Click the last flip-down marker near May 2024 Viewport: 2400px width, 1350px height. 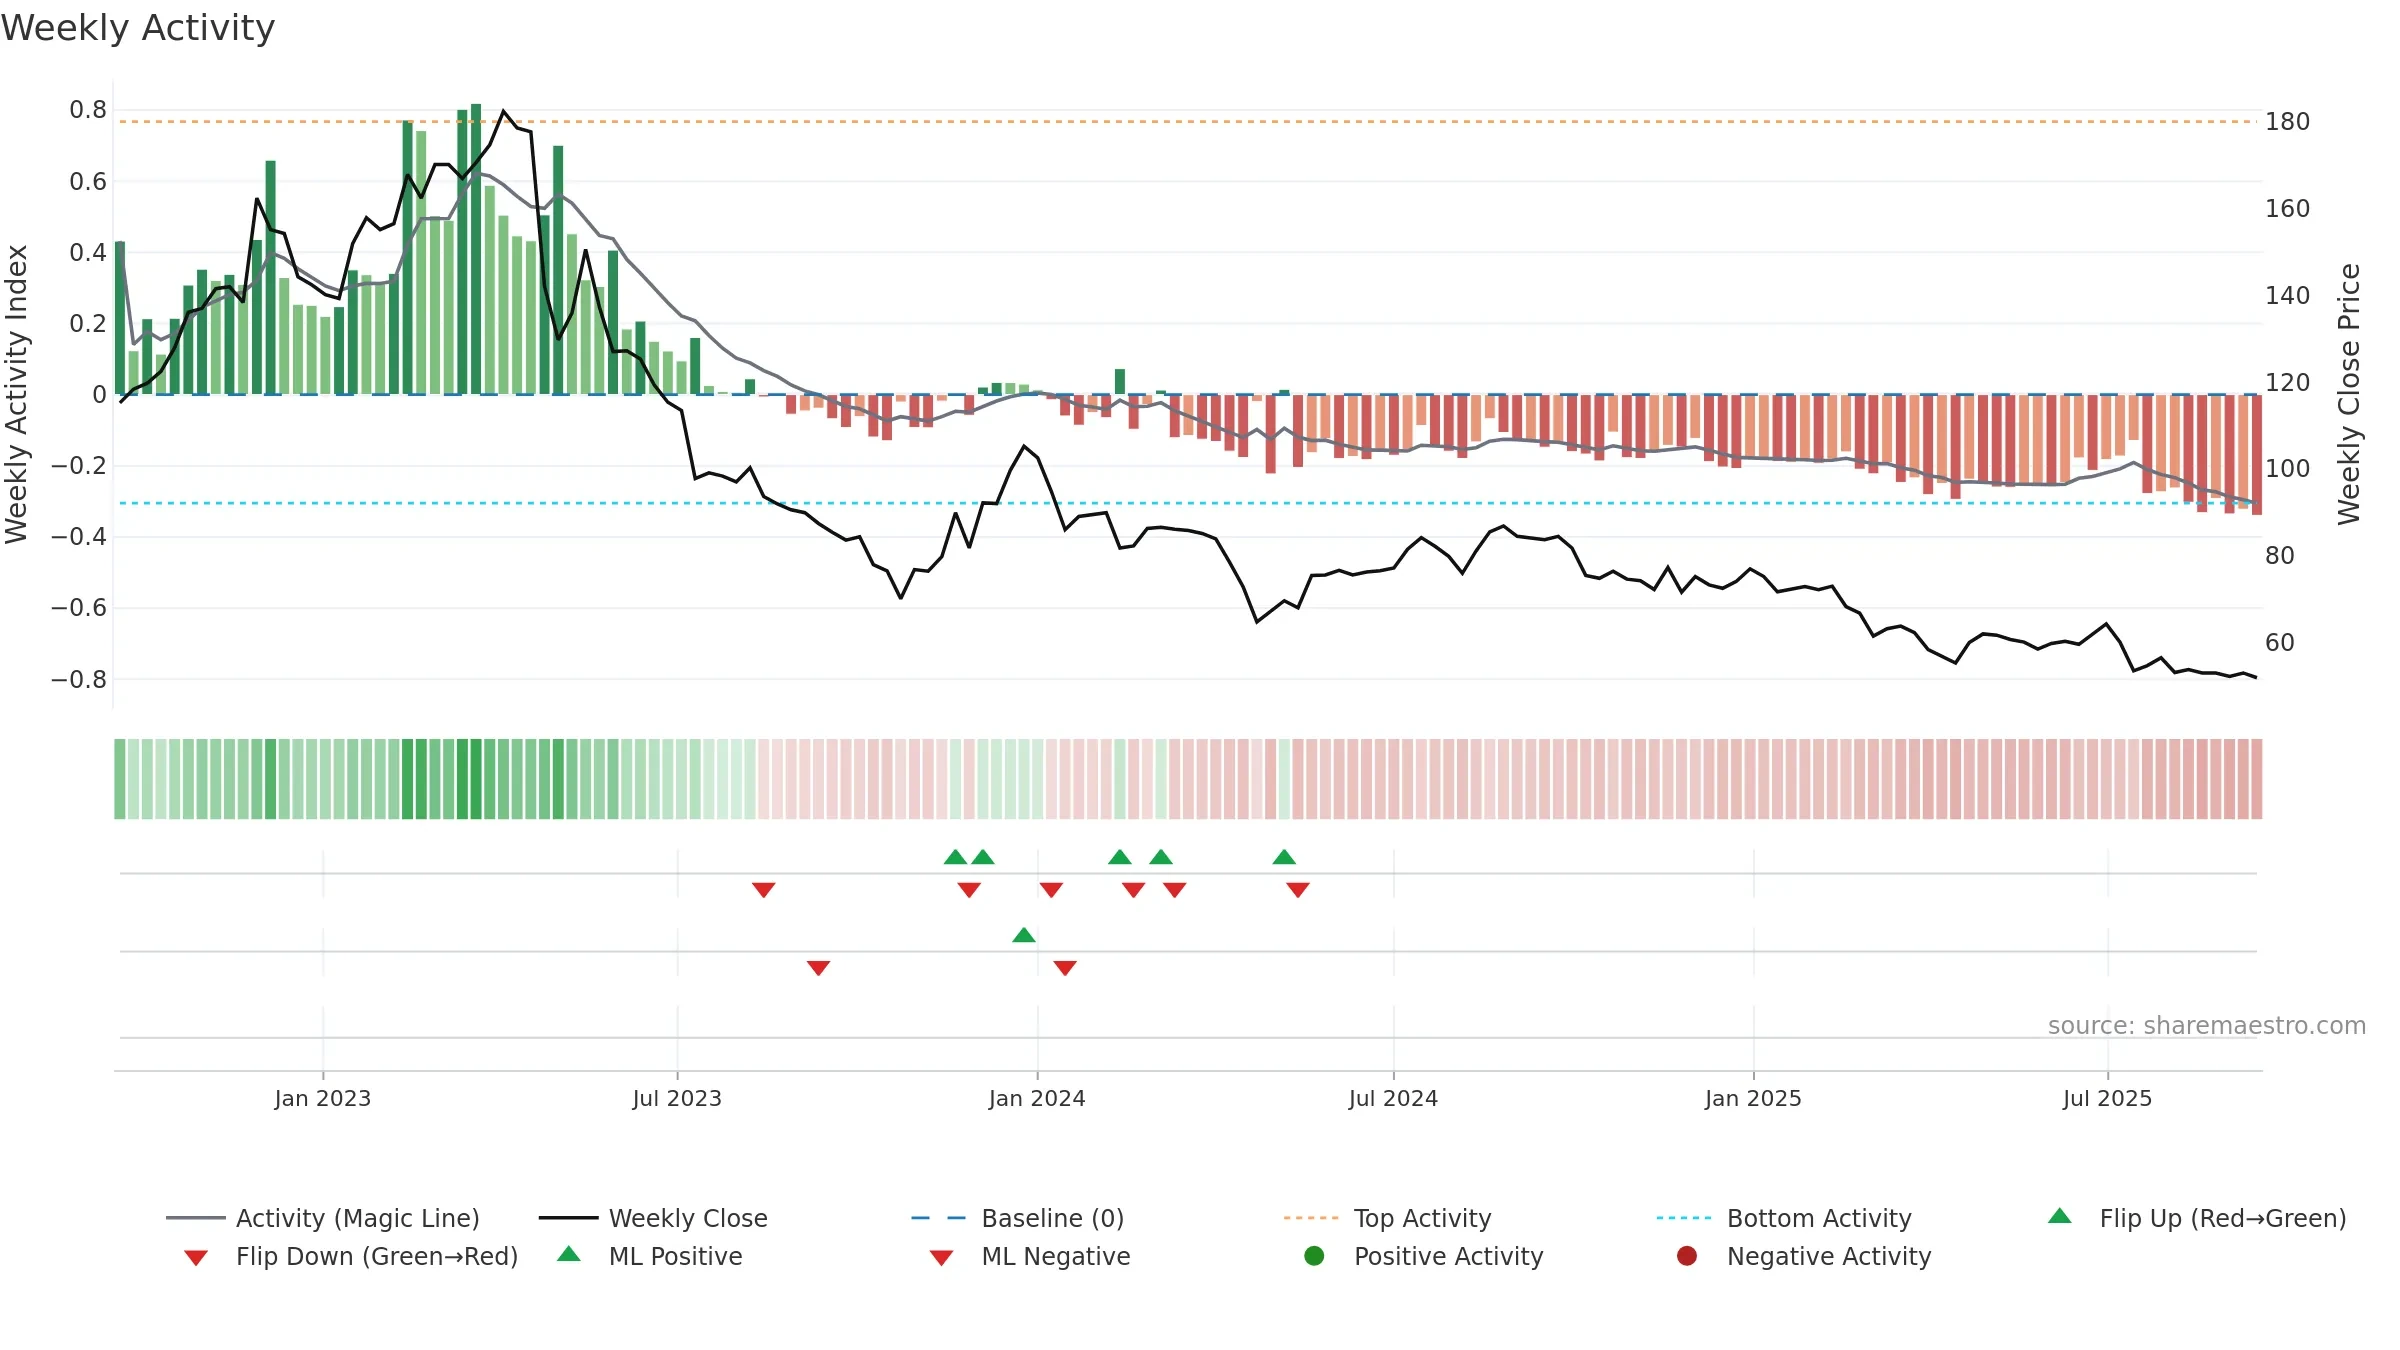[1298, 890]
